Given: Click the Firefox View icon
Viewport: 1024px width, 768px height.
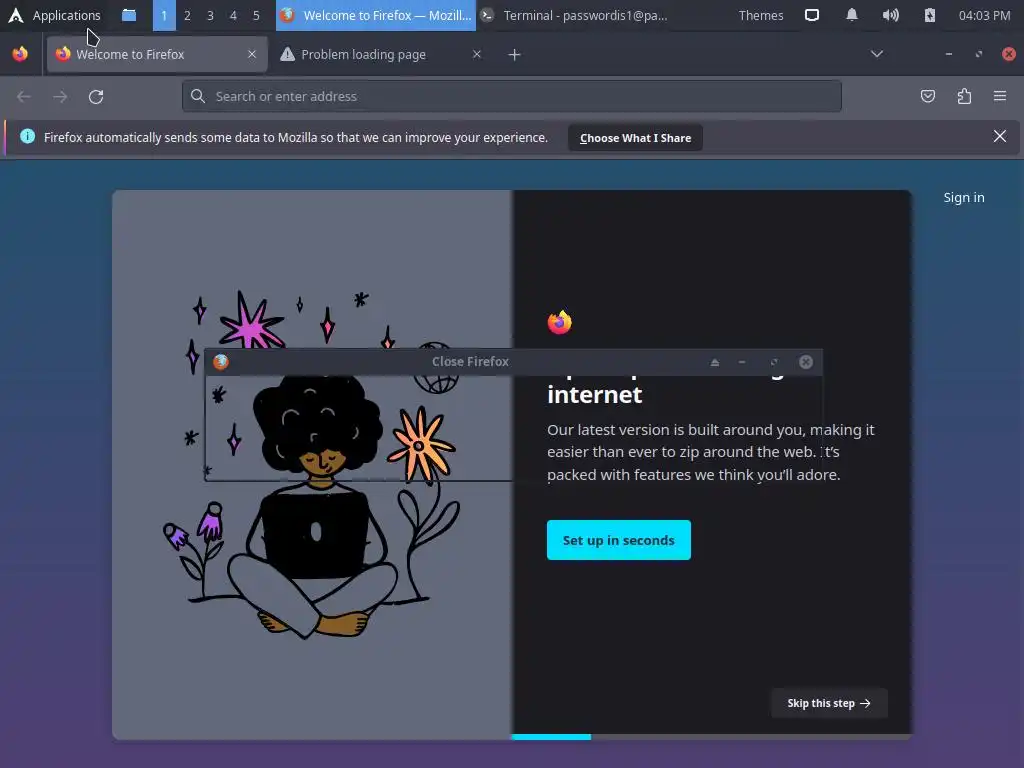Looking at the screenshot, I should (x=20, y=54).
